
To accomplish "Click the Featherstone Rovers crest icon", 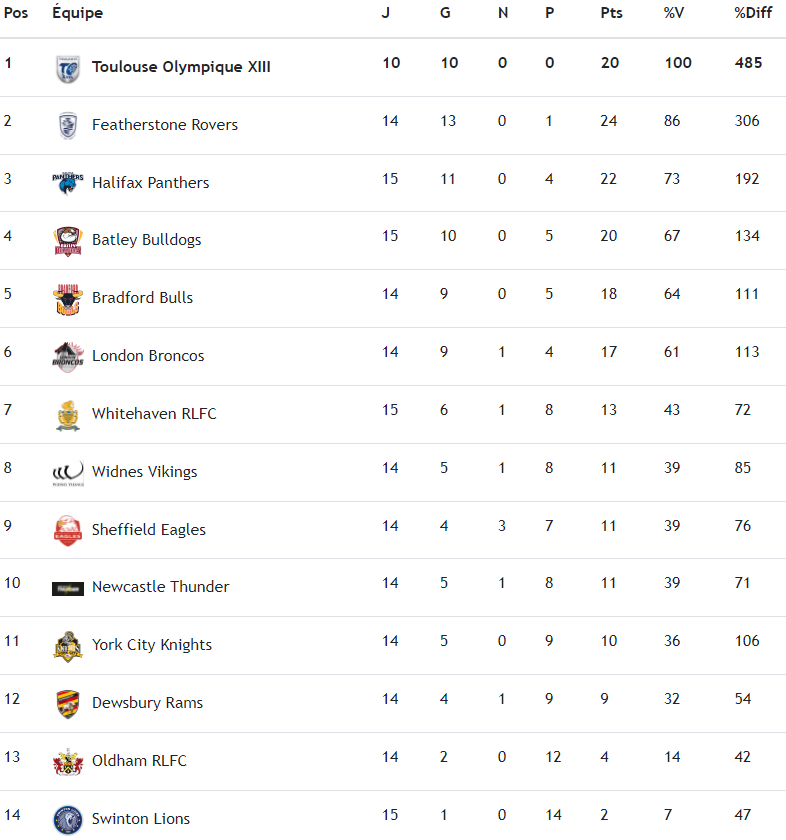I will 68,125.
